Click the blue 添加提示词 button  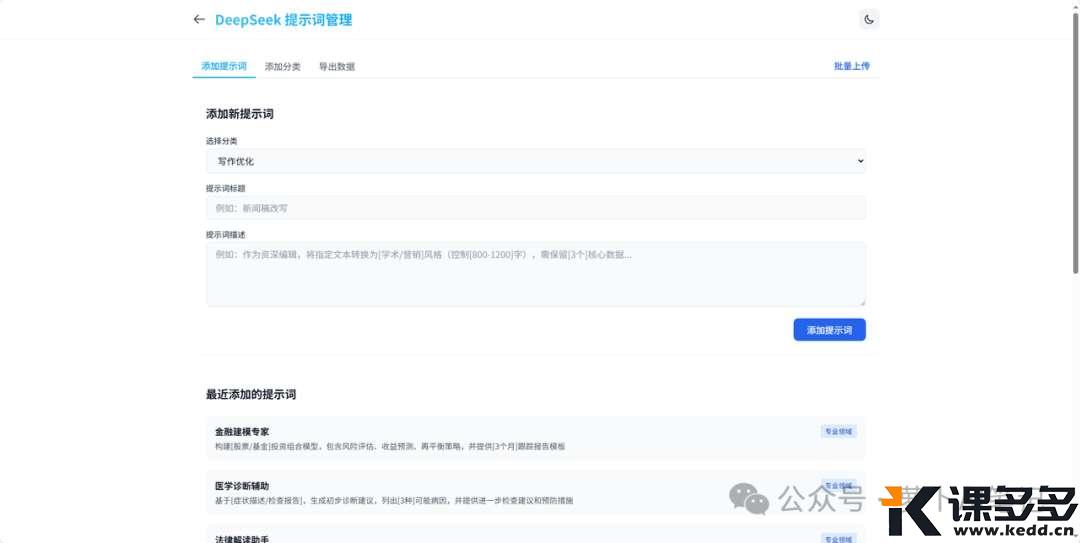pyautogui.click(x=829, y=330)
